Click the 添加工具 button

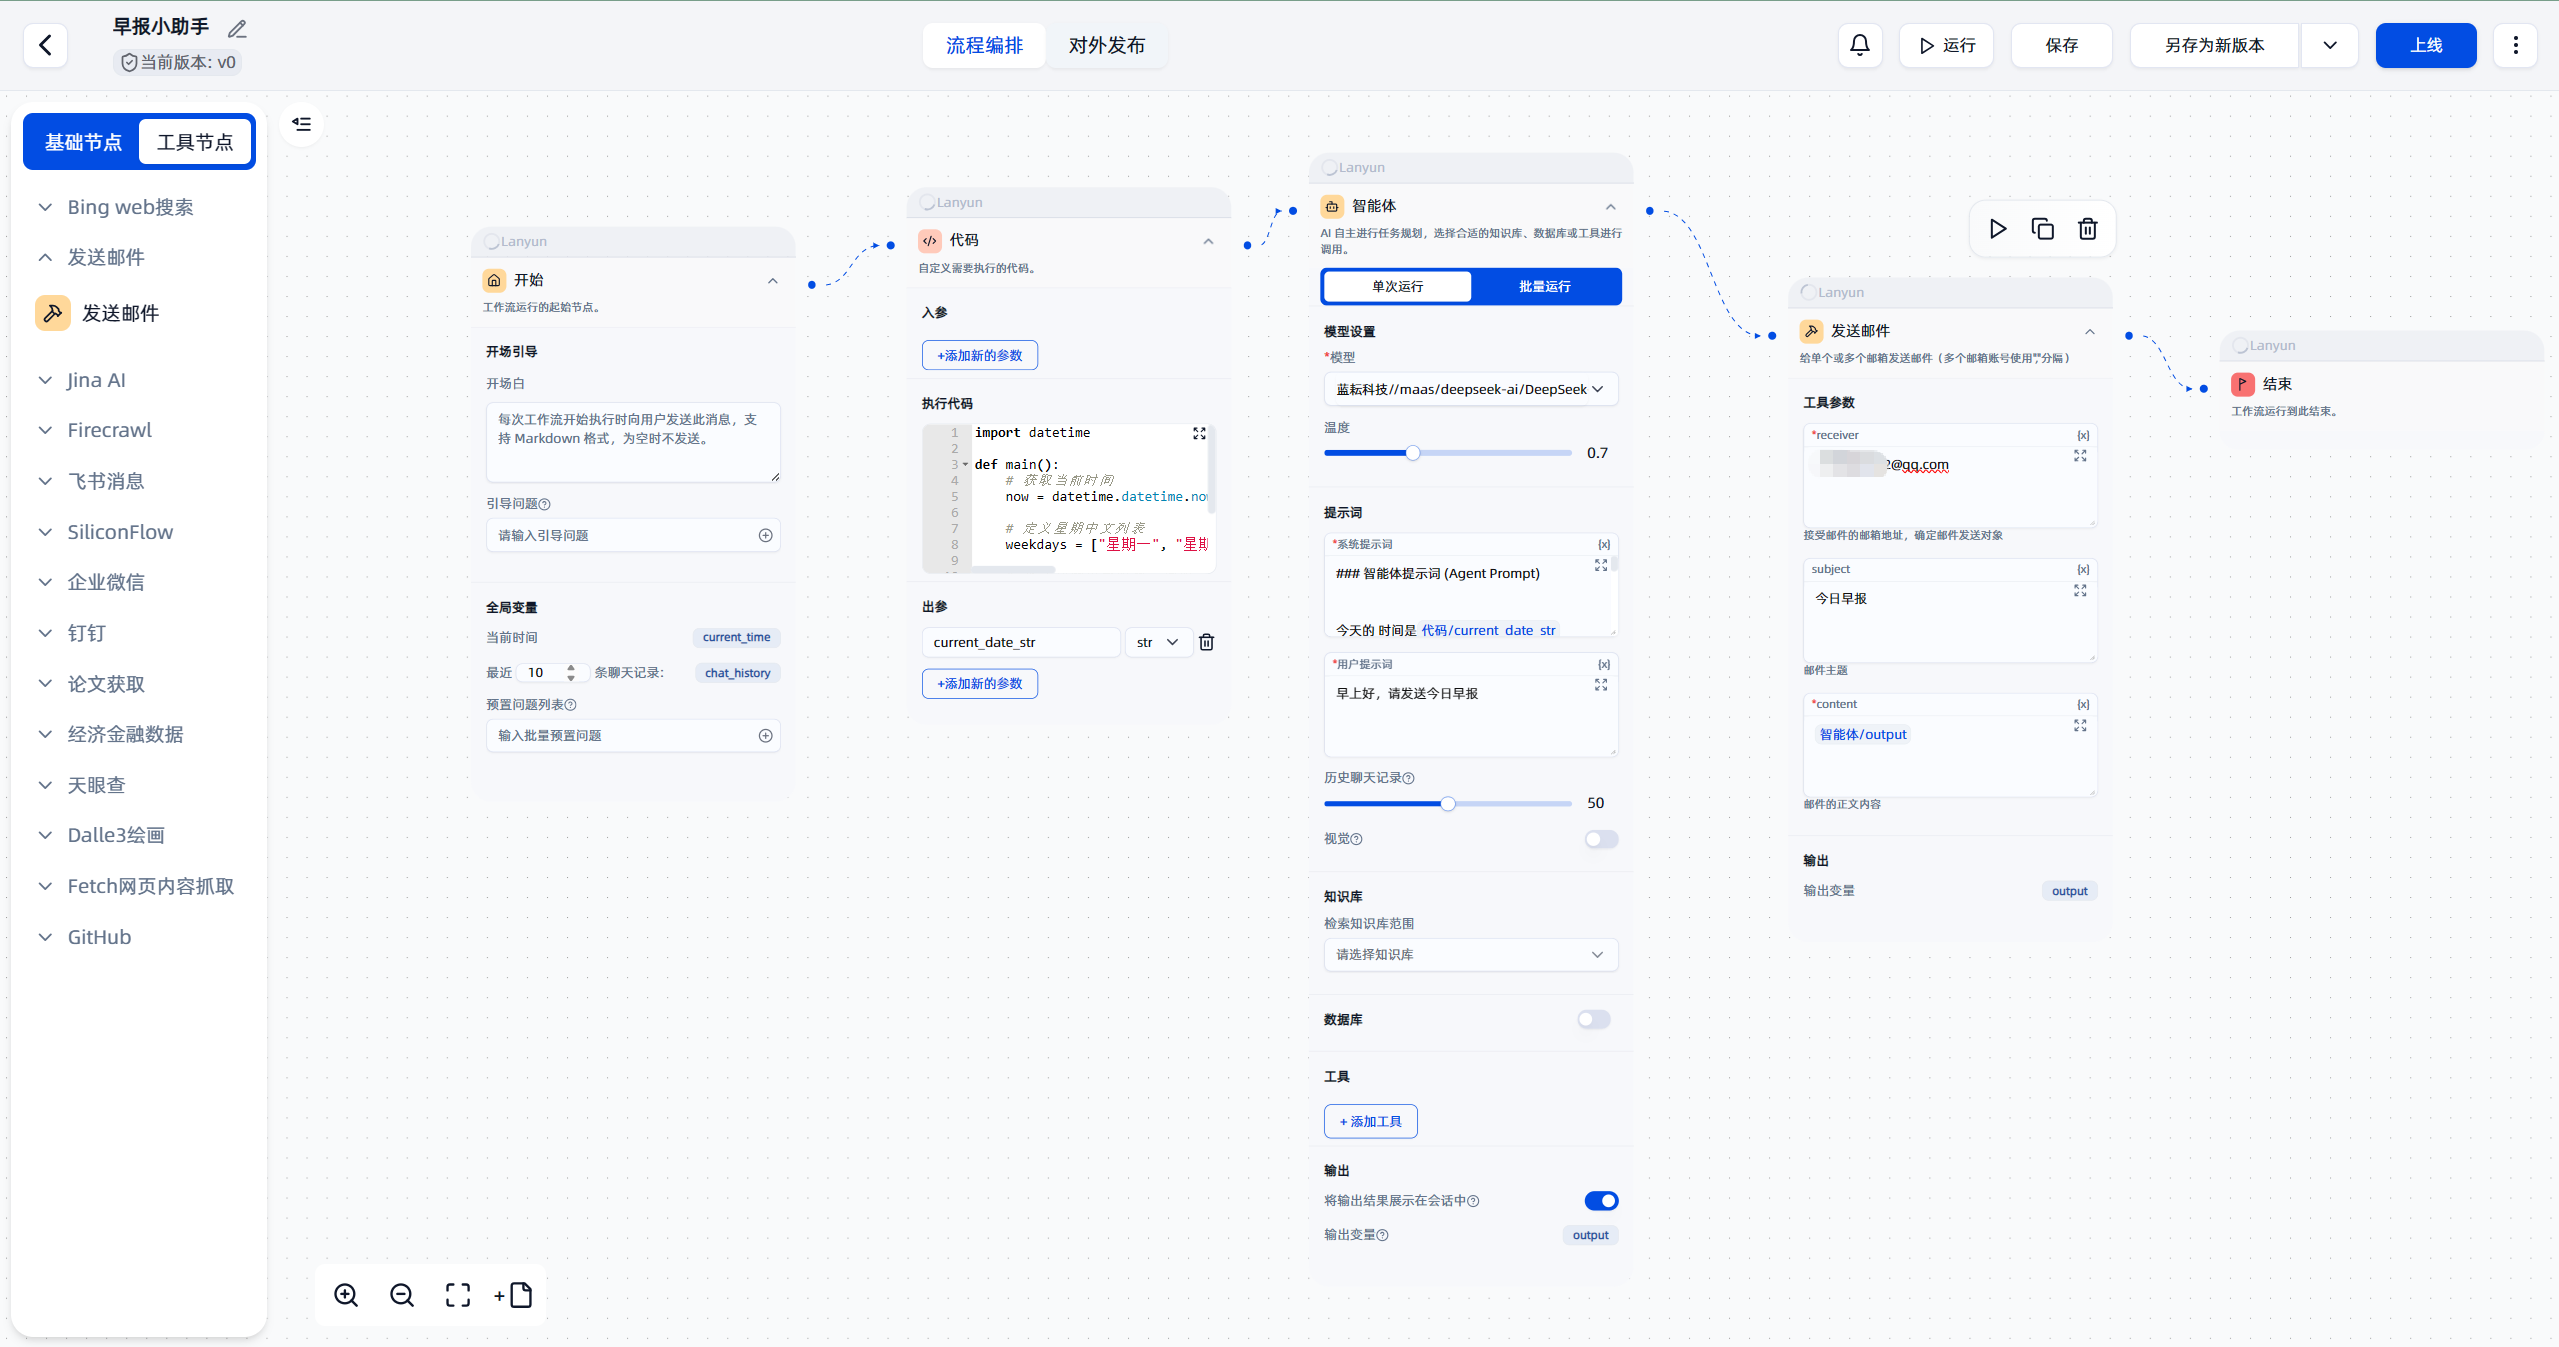pyautogui.click(x=1370, y=1121)
